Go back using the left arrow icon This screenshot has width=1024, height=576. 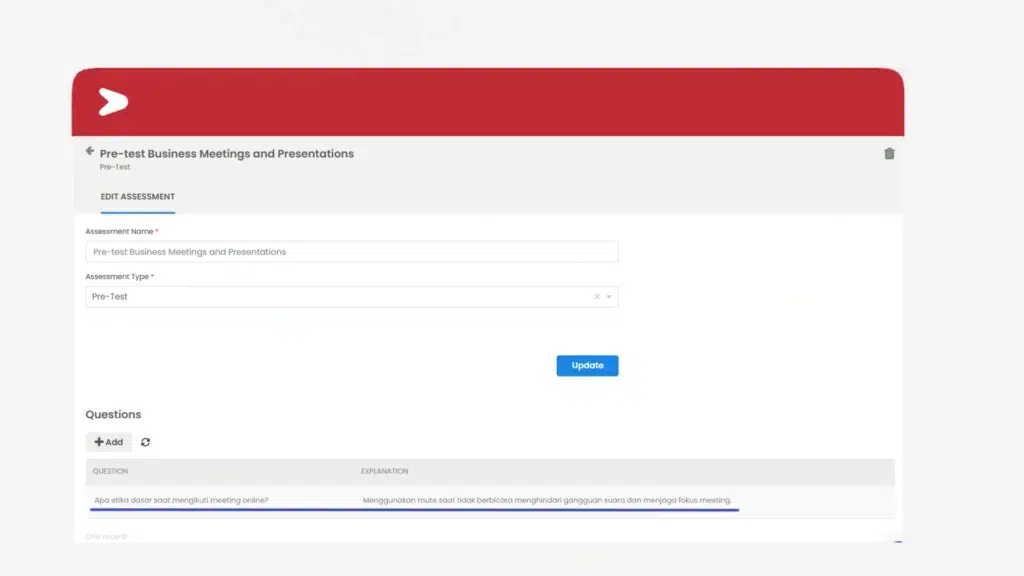click(90, 152)
